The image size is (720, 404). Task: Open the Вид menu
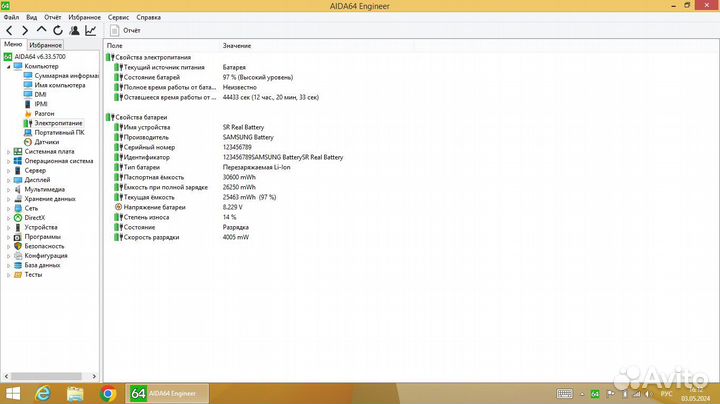pos(32,17)
